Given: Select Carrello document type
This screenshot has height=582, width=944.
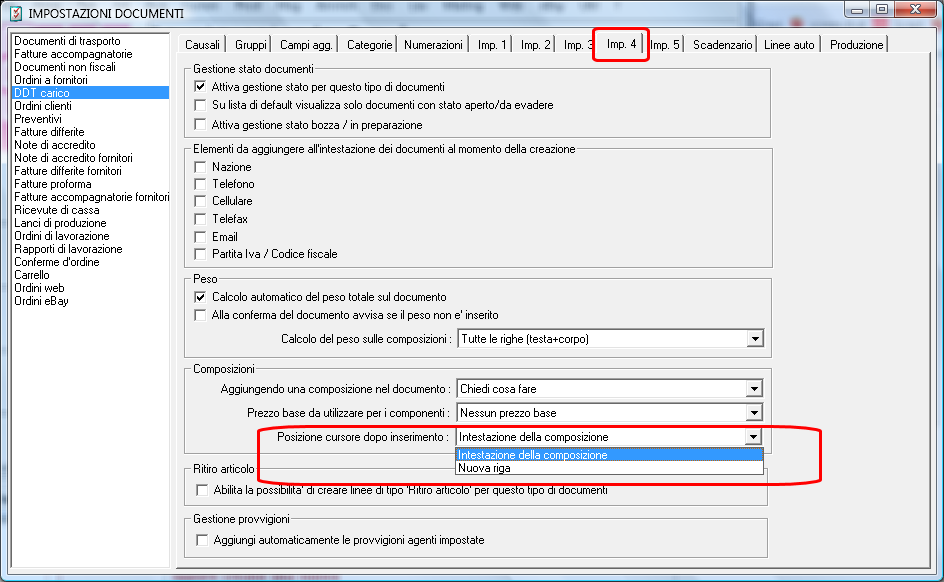Looking at the screenshot, I should click(90, 275).
